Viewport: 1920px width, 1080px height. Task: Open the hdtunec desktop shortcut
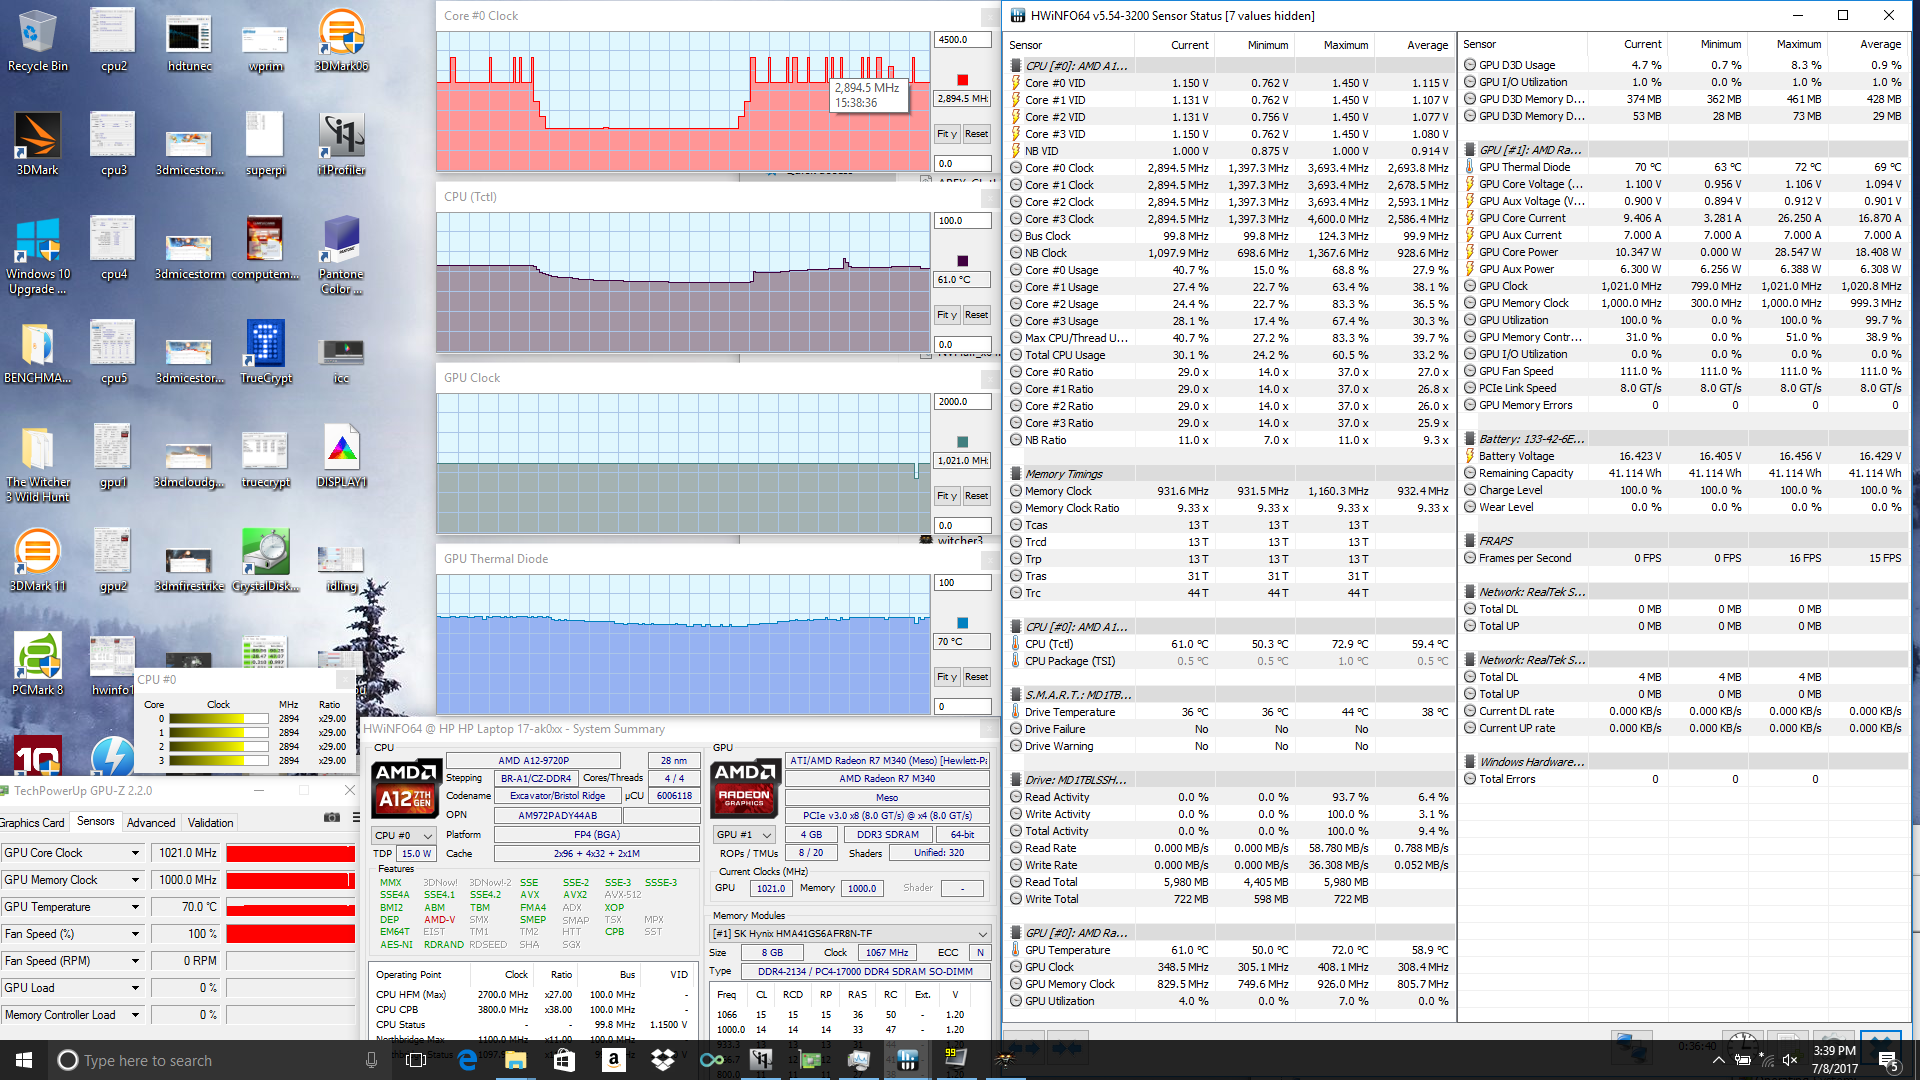tap(189, 41)
